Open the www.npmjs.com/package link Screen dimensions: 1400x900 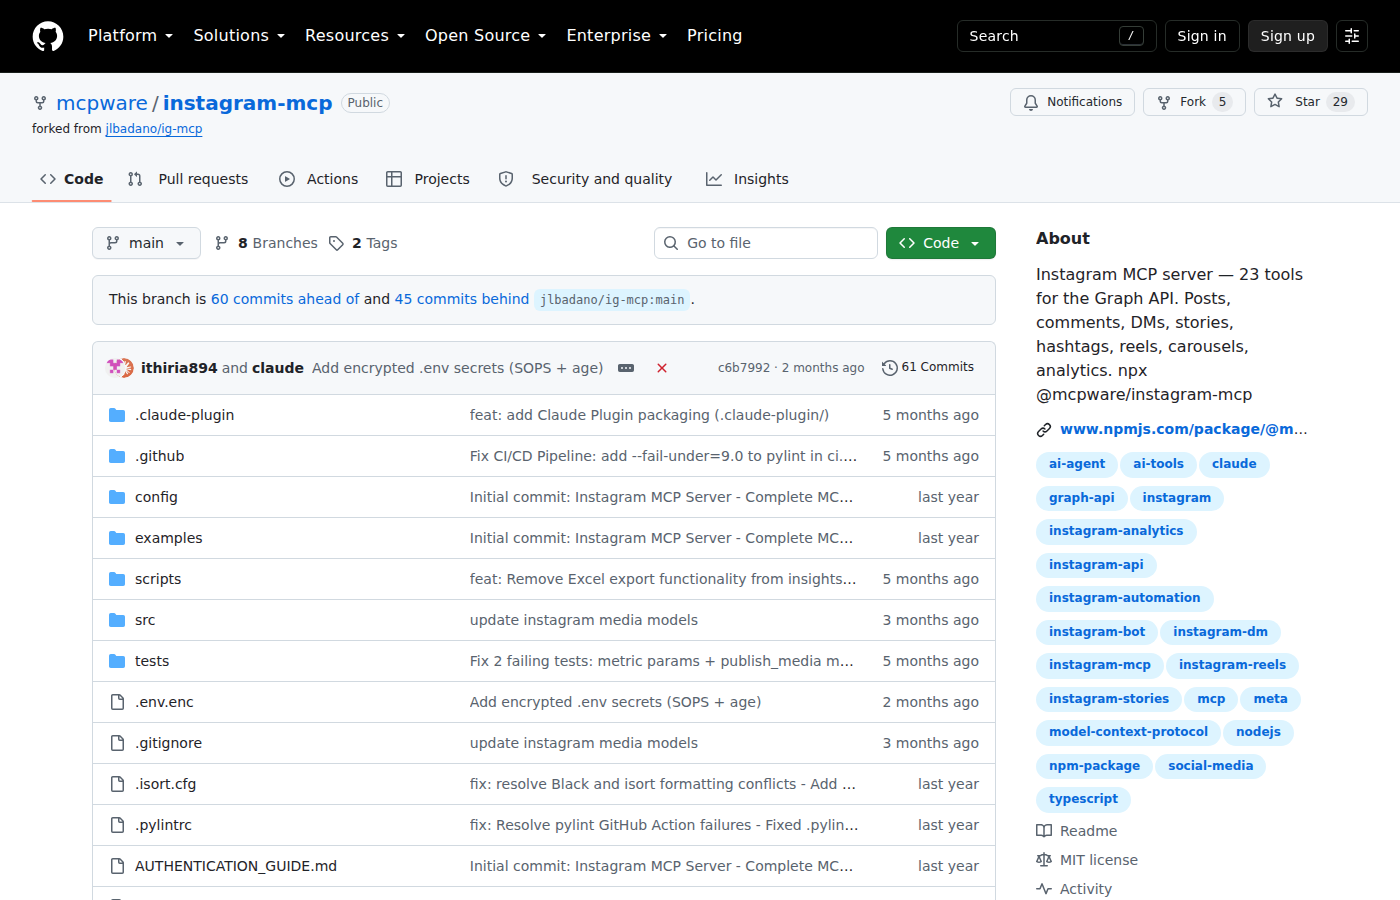pyautogui.click(x=1184, y=429)
